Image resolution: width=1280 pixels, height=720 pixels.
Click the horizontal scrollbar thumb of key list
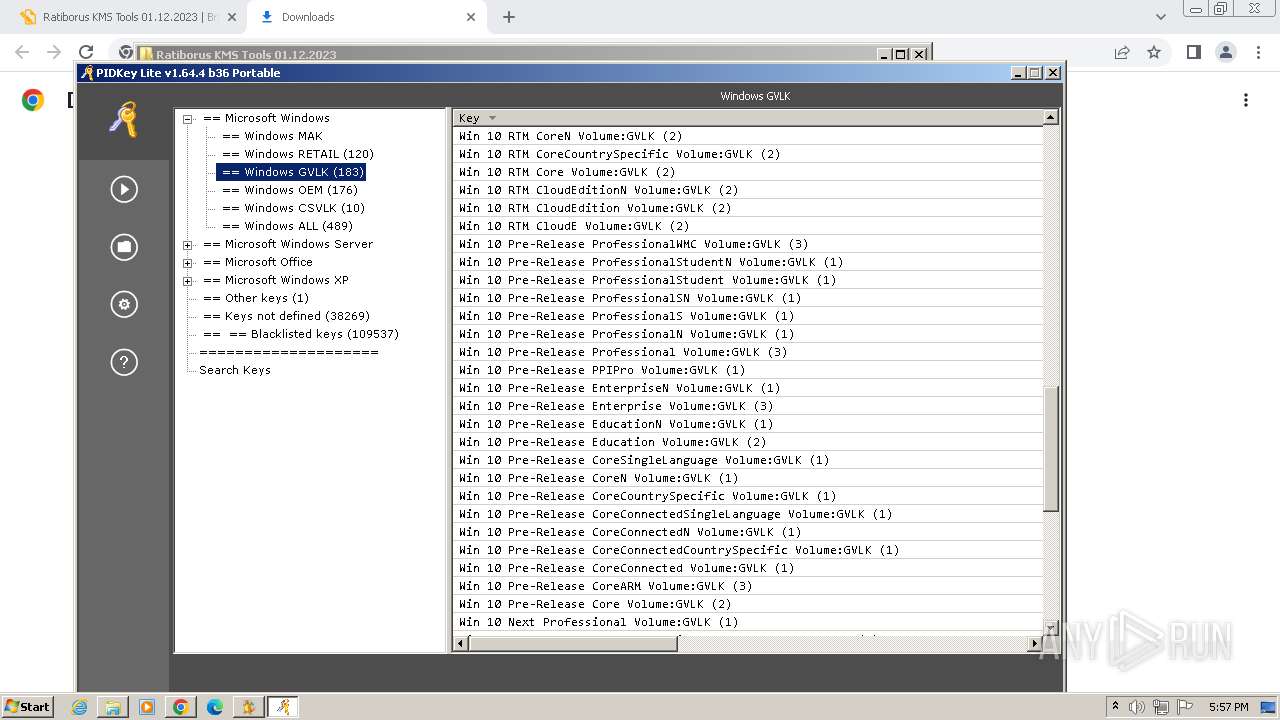pos(573,643)
